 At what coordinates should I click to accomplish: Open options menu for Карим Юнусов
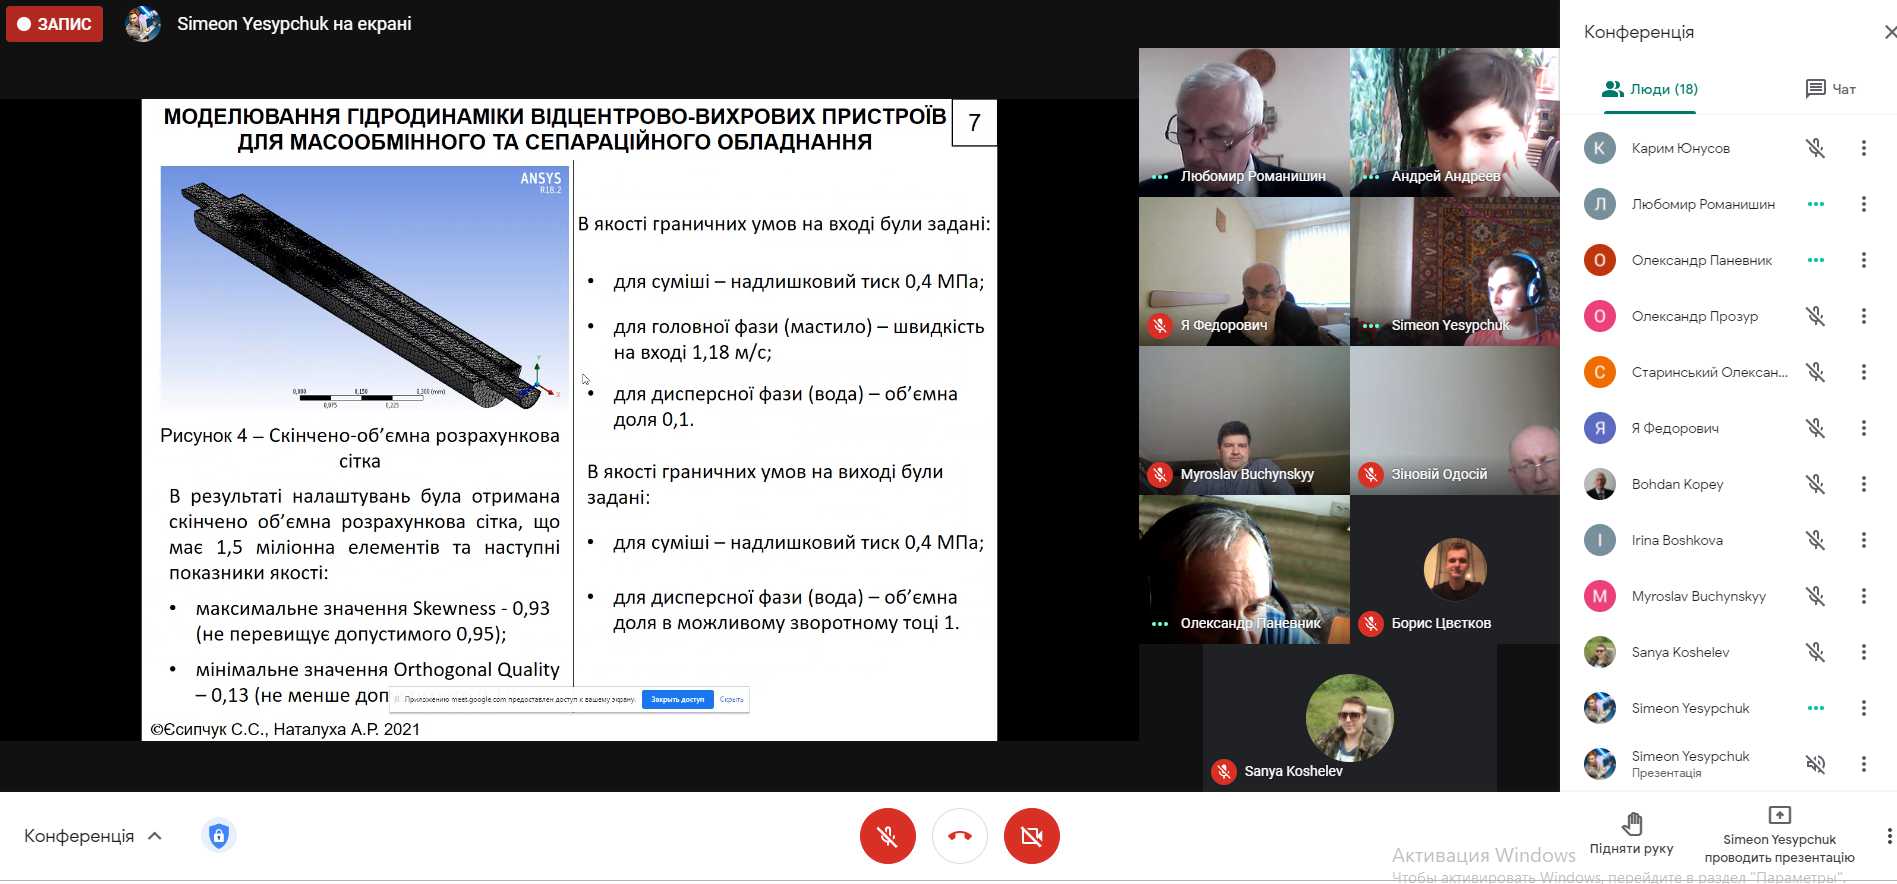[x=1863, y=148]
